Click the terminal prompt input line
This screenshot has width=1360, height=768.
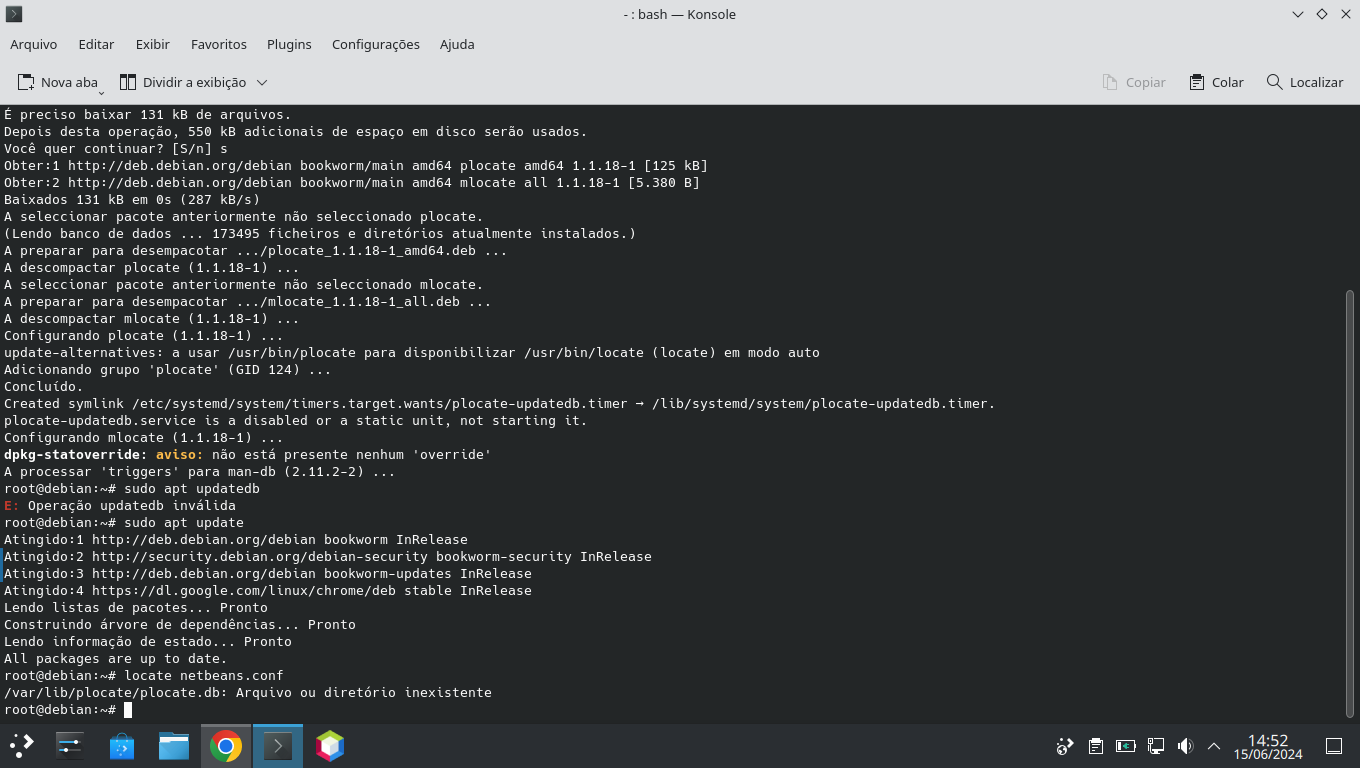pyautogui.click(x=68, y=709)
